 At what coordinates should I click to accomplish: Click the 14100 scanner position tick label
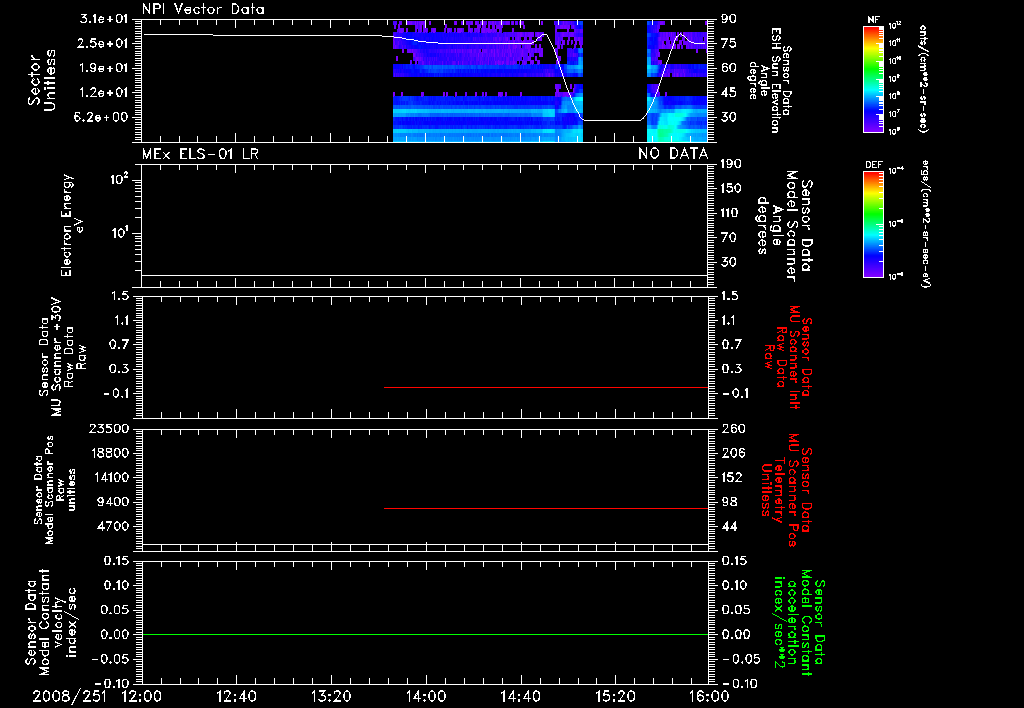point(108,477)
